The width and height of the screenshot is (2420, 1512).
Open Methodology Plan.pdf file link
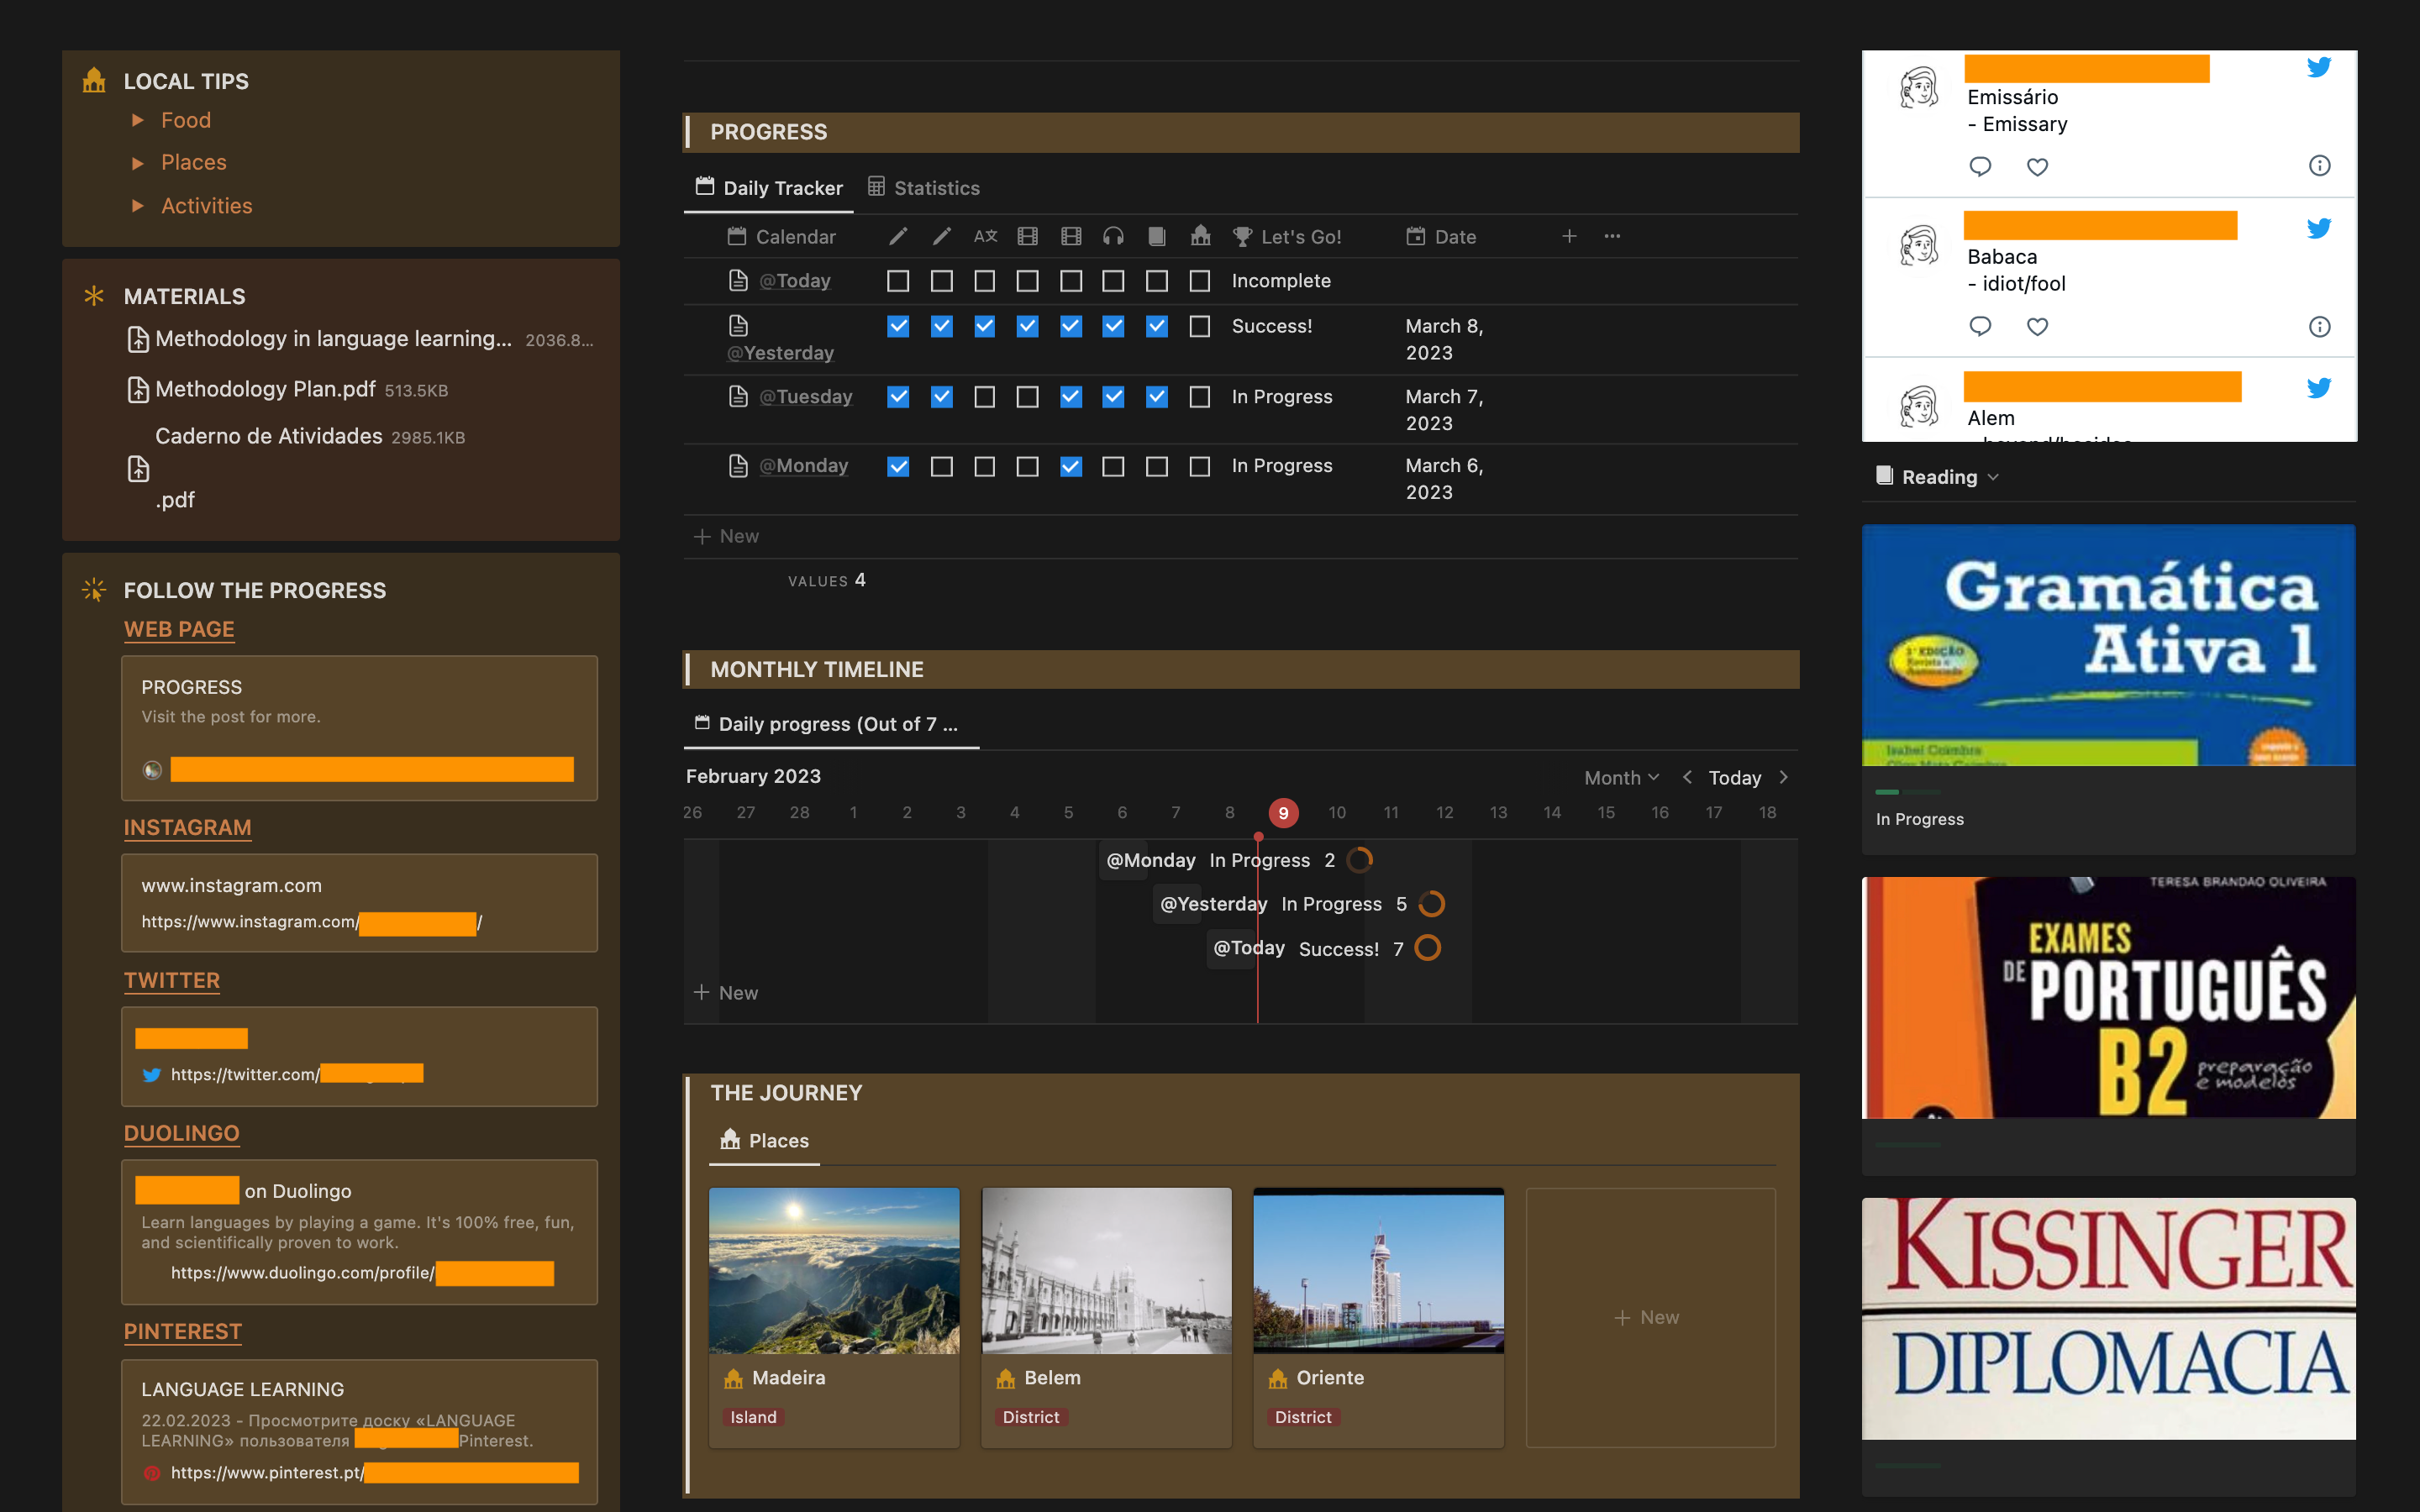coord(265,389)
